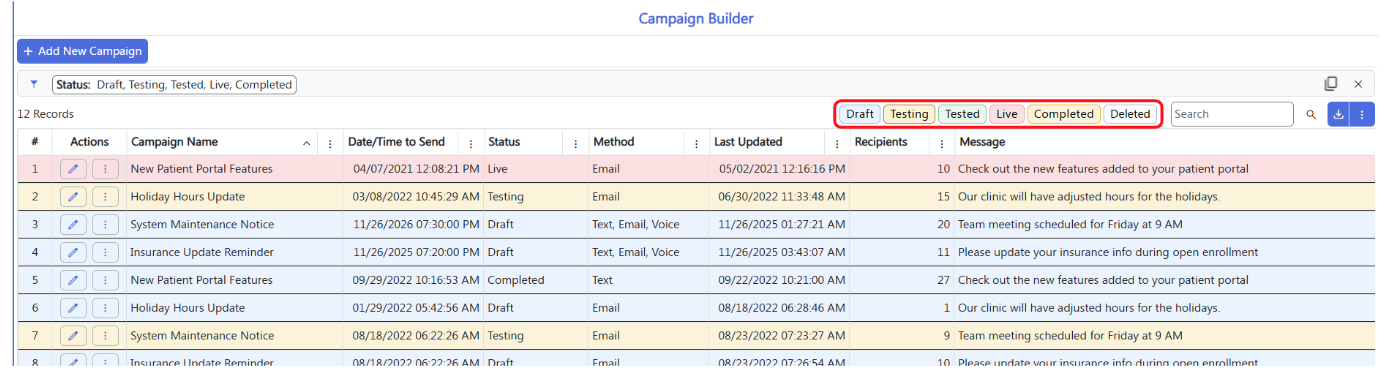The width and height of the screenshot is (1384, 369).
Task: Click '12 Records' count label
Action: click(x=46, y=114)
